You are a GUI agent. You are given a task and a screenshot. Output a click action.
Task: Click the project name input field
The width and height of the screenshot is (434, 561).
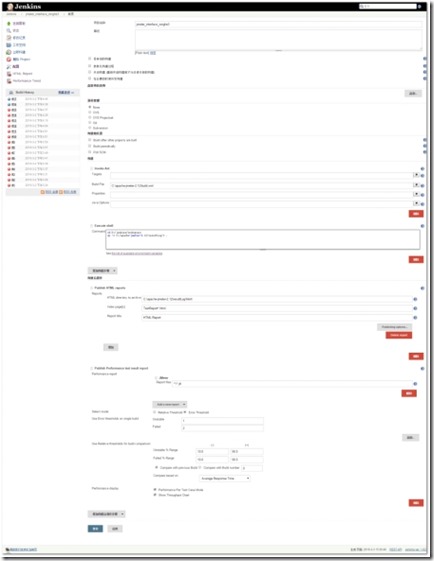coord(278,24)
